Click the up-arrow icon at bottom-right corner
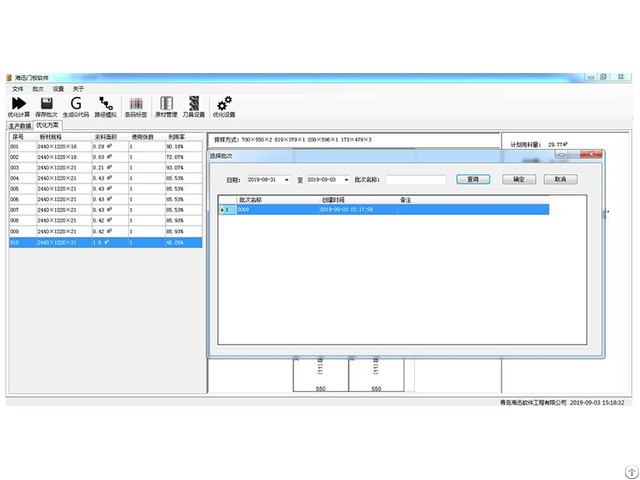This screenshot has height=480, width=640. pos(632,472)
